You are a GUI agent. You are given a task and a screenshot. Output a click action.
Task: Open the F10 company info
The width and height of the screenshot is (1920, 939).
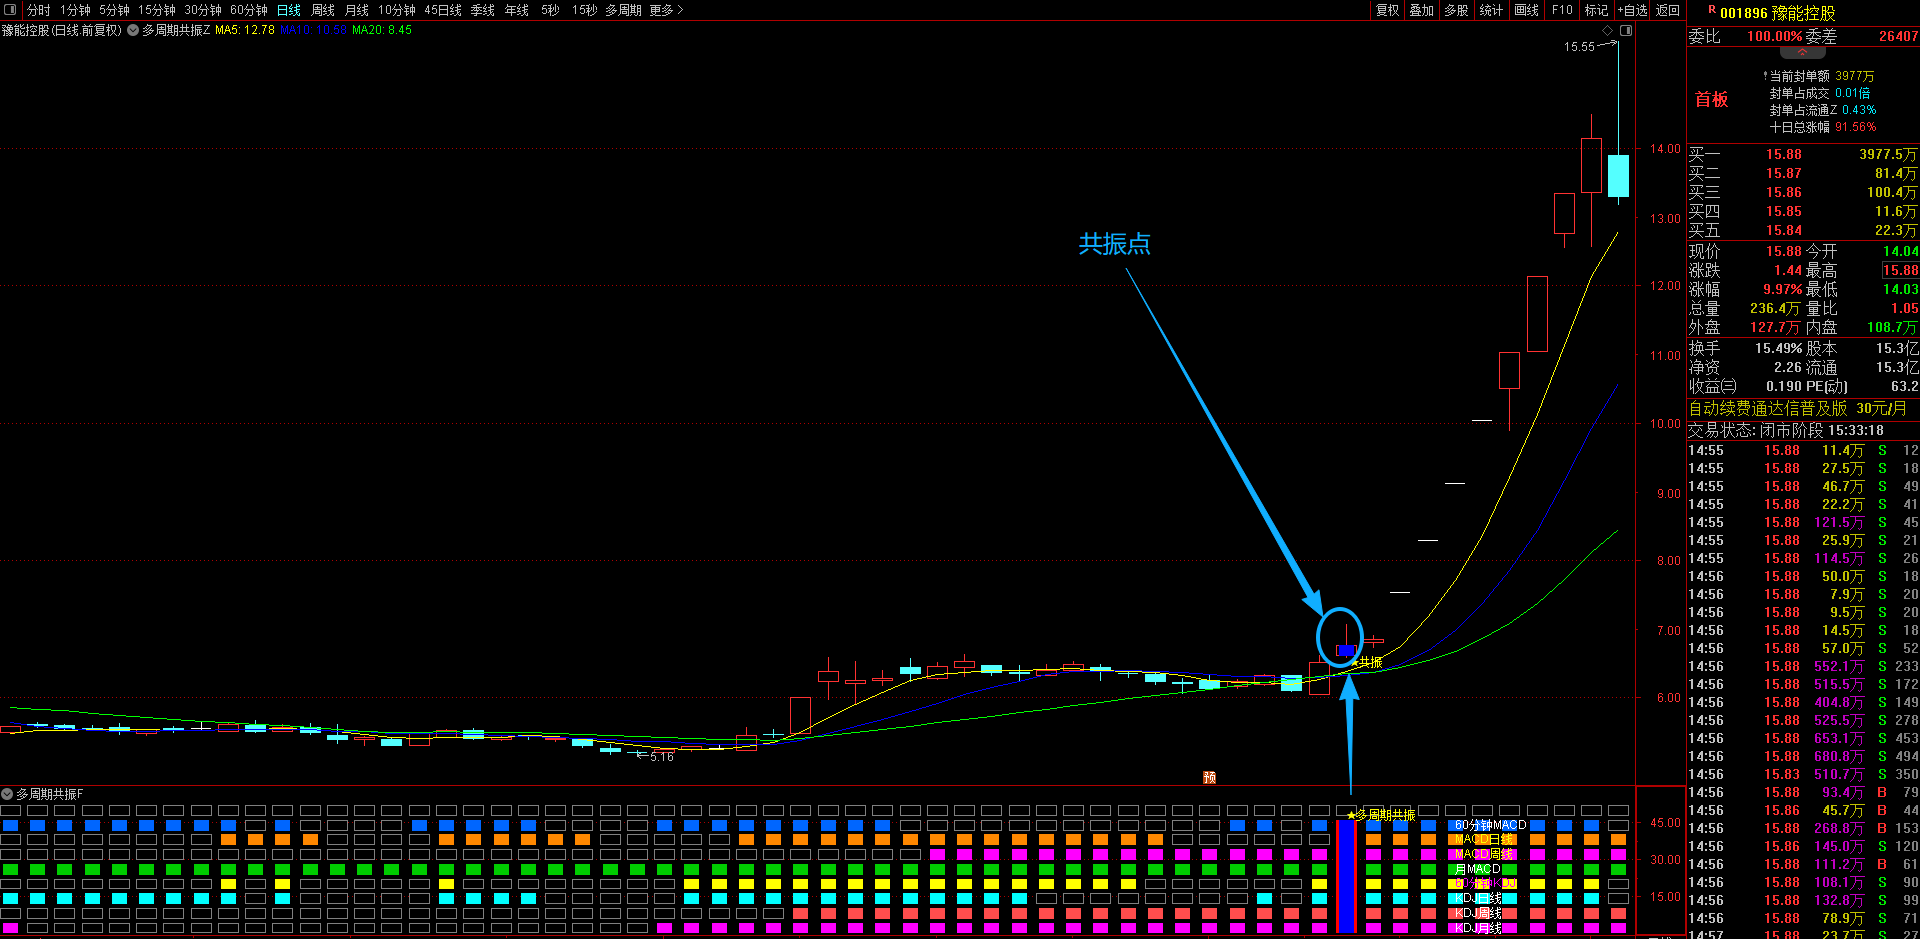[x=1562, y=10]
